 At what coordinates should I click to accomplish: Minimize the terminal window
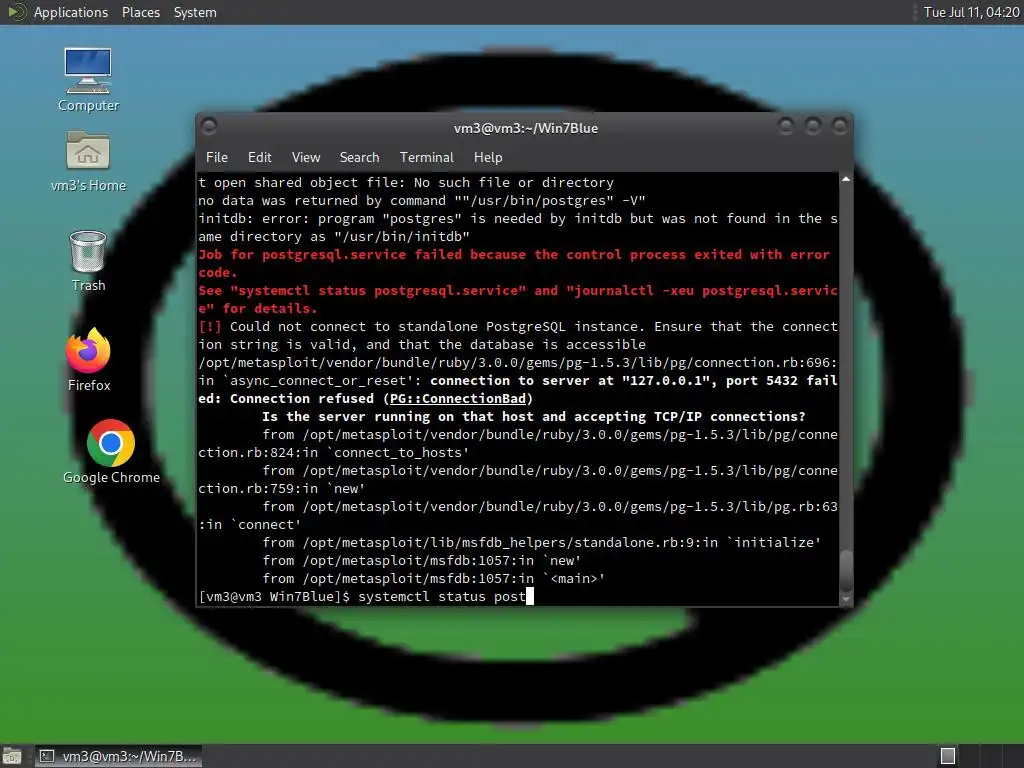coord(786,125)
